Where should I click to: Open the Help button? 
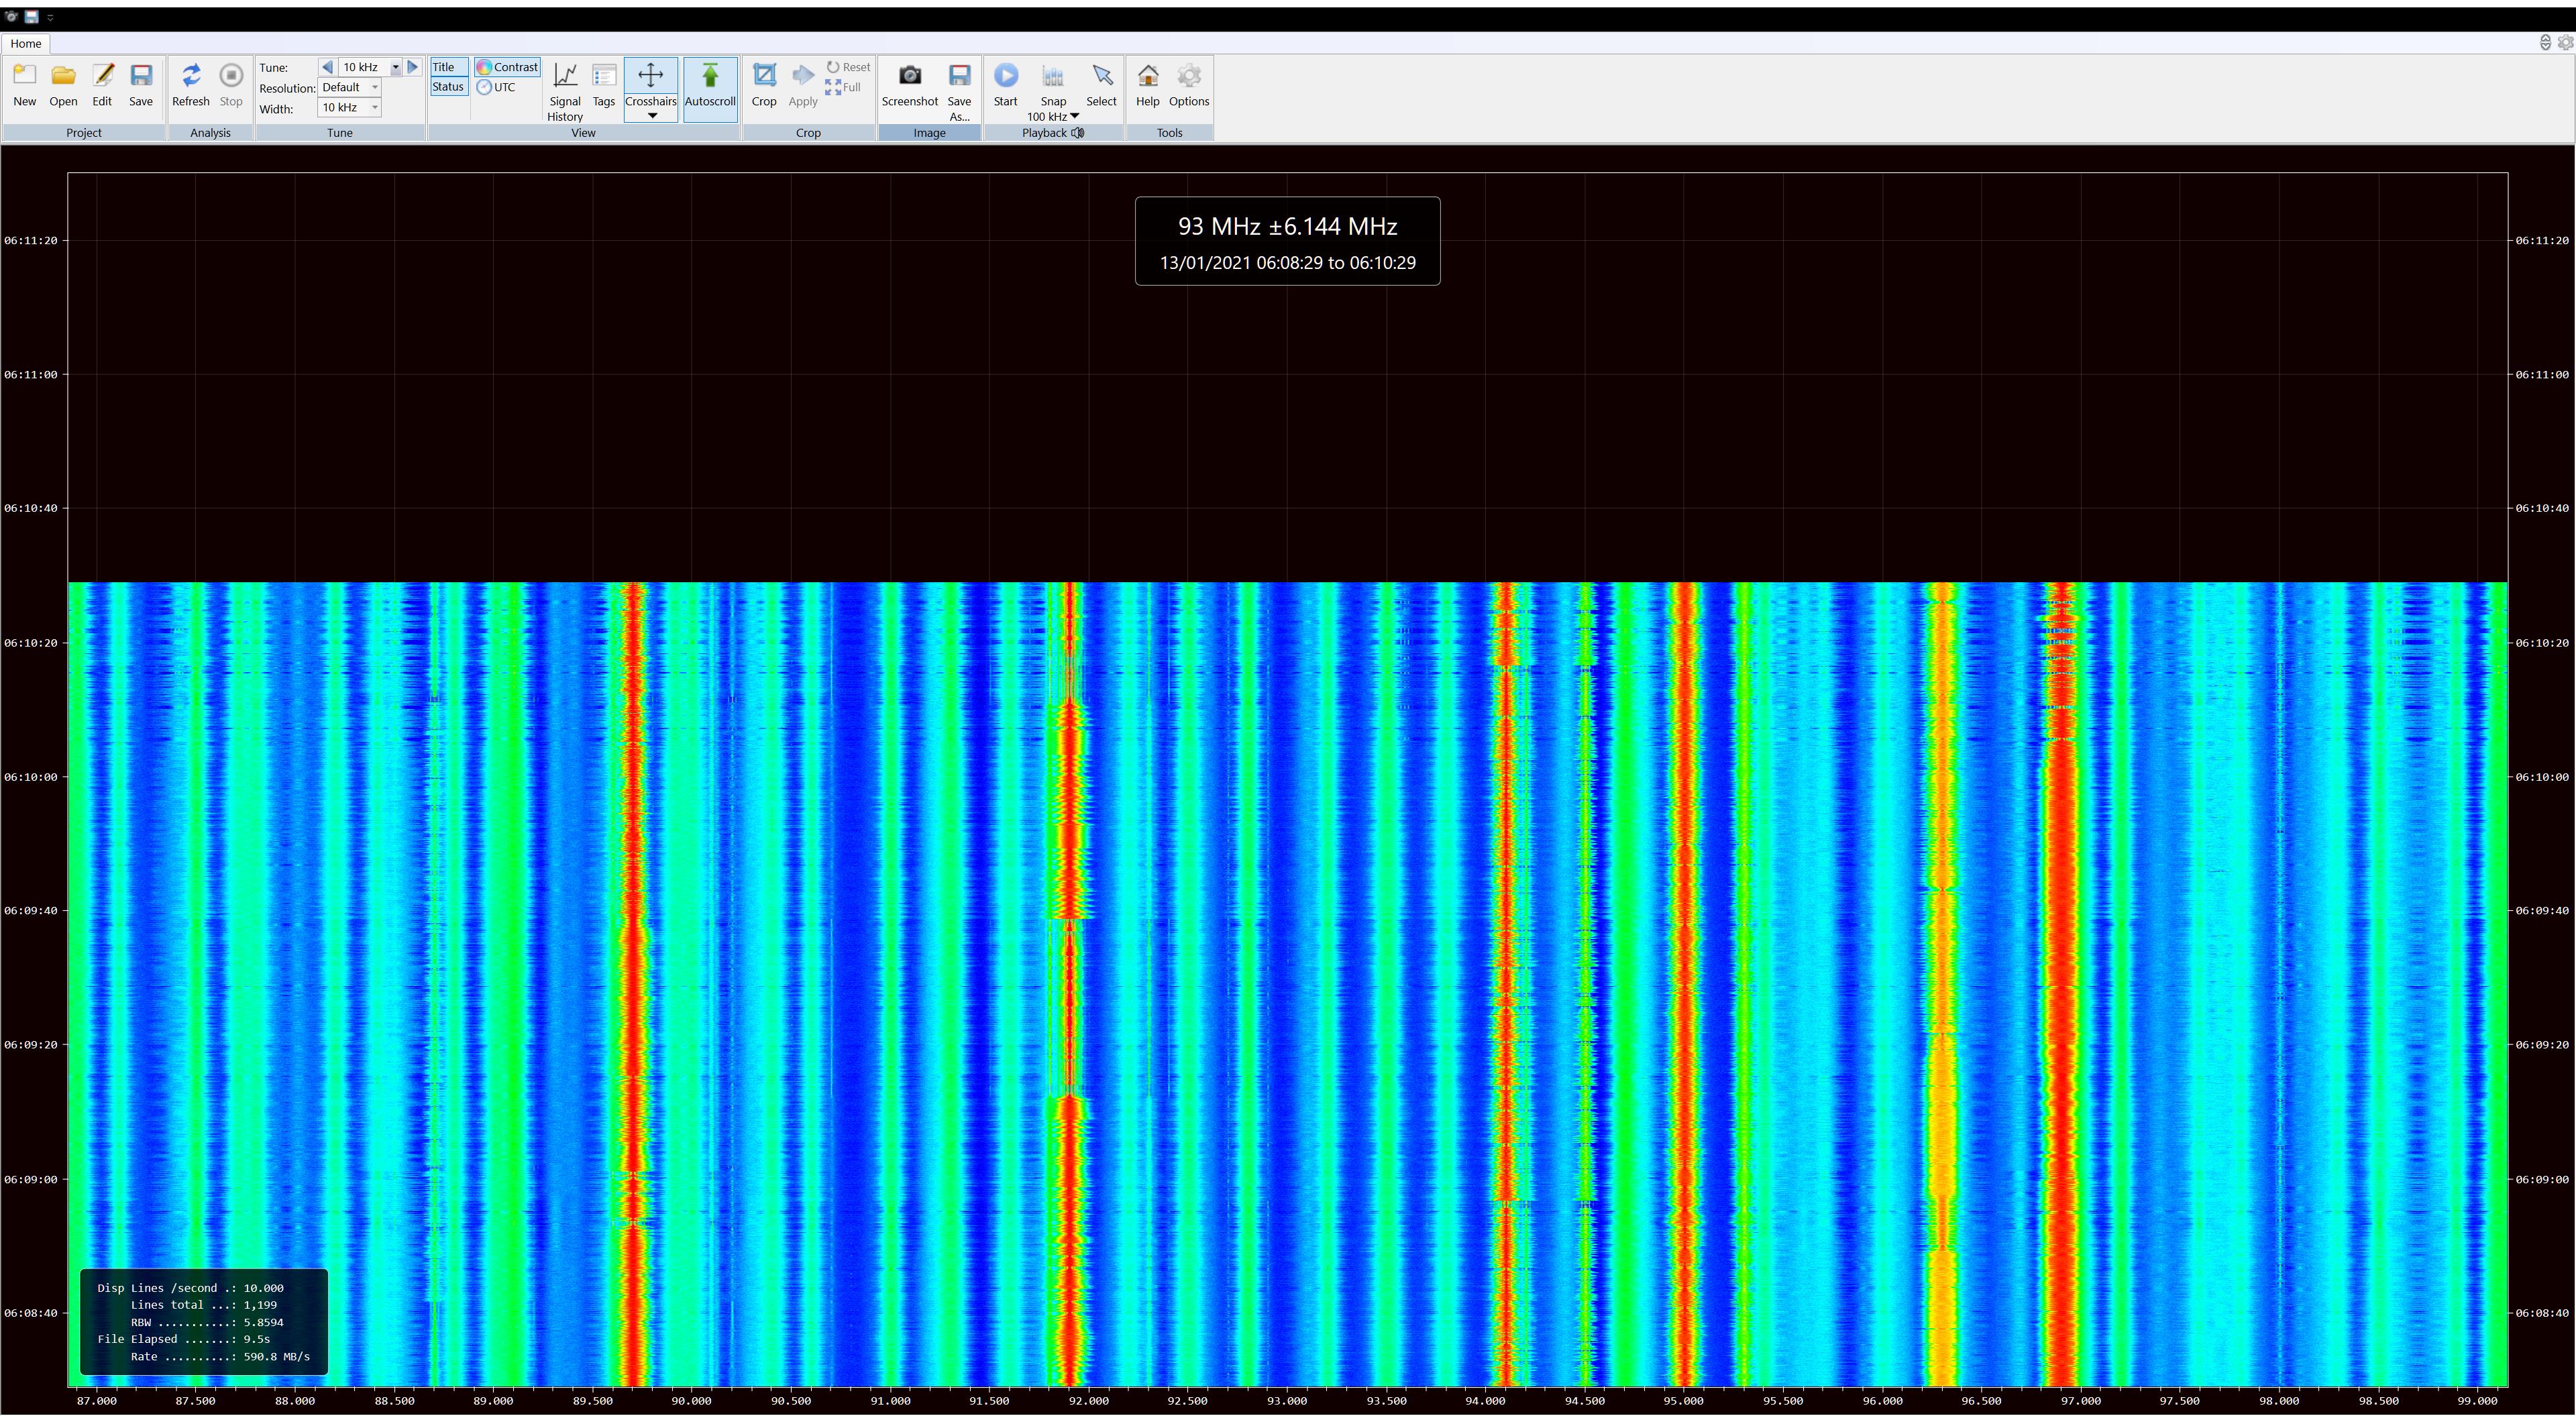coord(1147,77)
